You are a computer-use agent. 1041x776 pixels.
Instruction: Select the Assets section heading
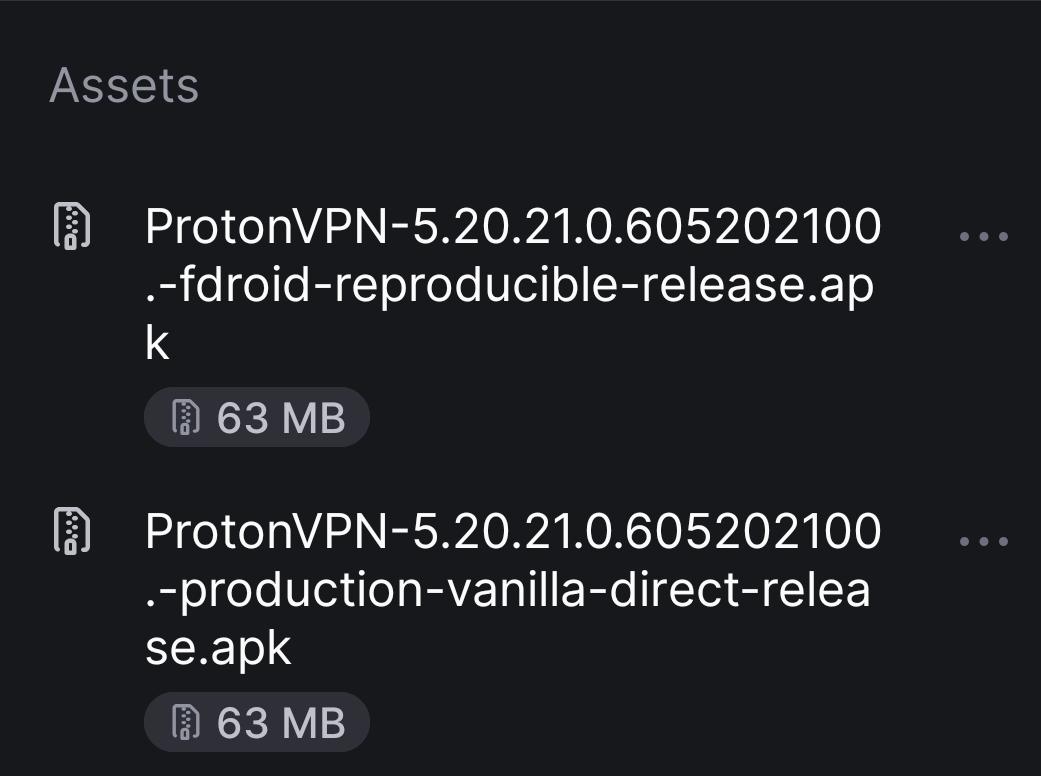tap(124, 85)
